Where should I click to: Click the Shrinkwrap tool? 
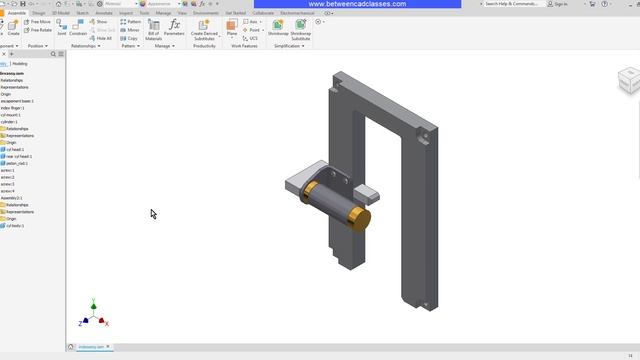pos(278,27)
